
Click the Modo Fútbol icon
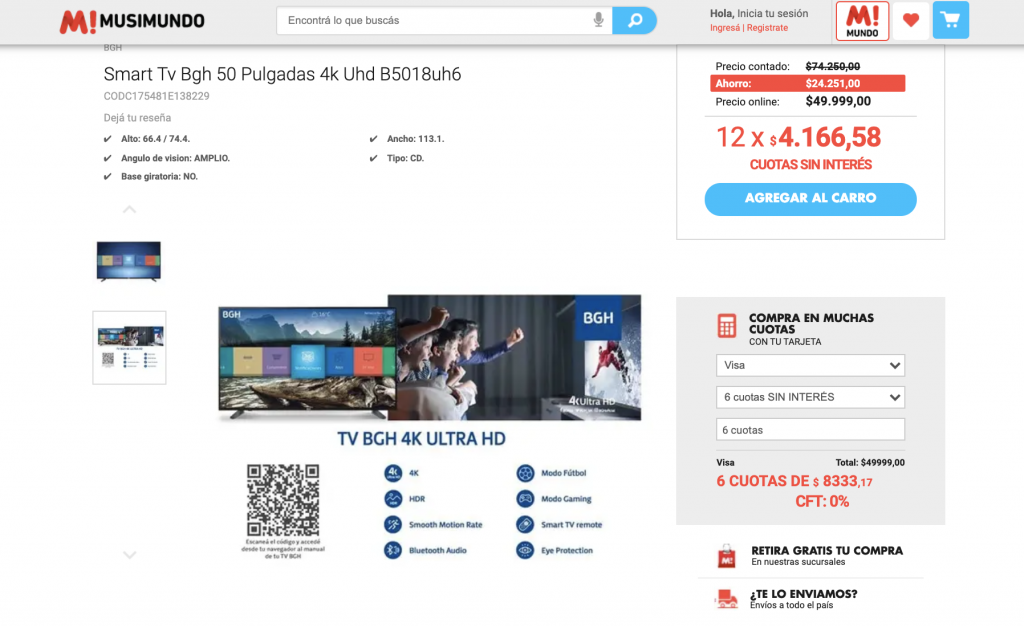tap(525, 473)
